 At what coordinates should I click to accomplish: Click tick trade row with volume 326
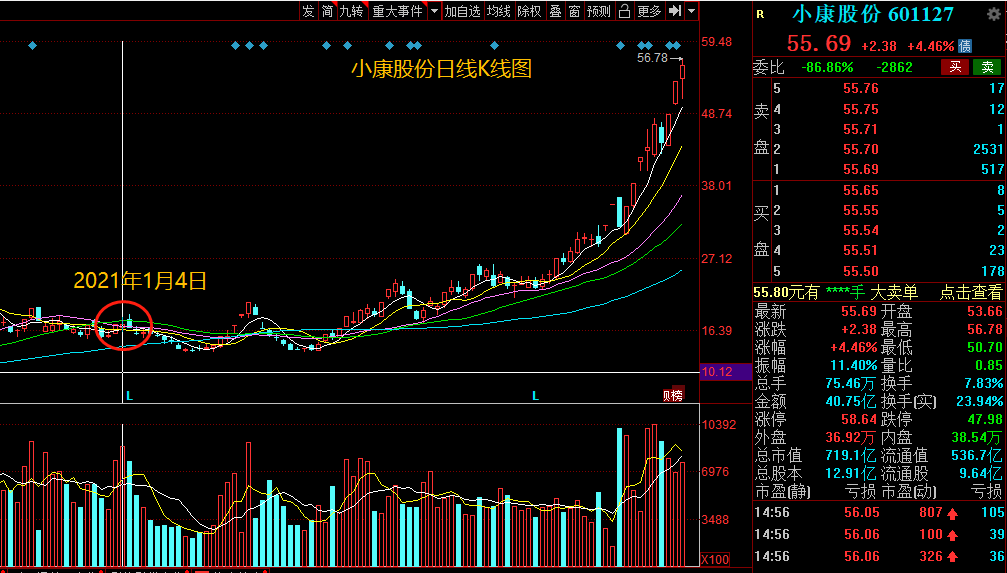tap(879, 556)
